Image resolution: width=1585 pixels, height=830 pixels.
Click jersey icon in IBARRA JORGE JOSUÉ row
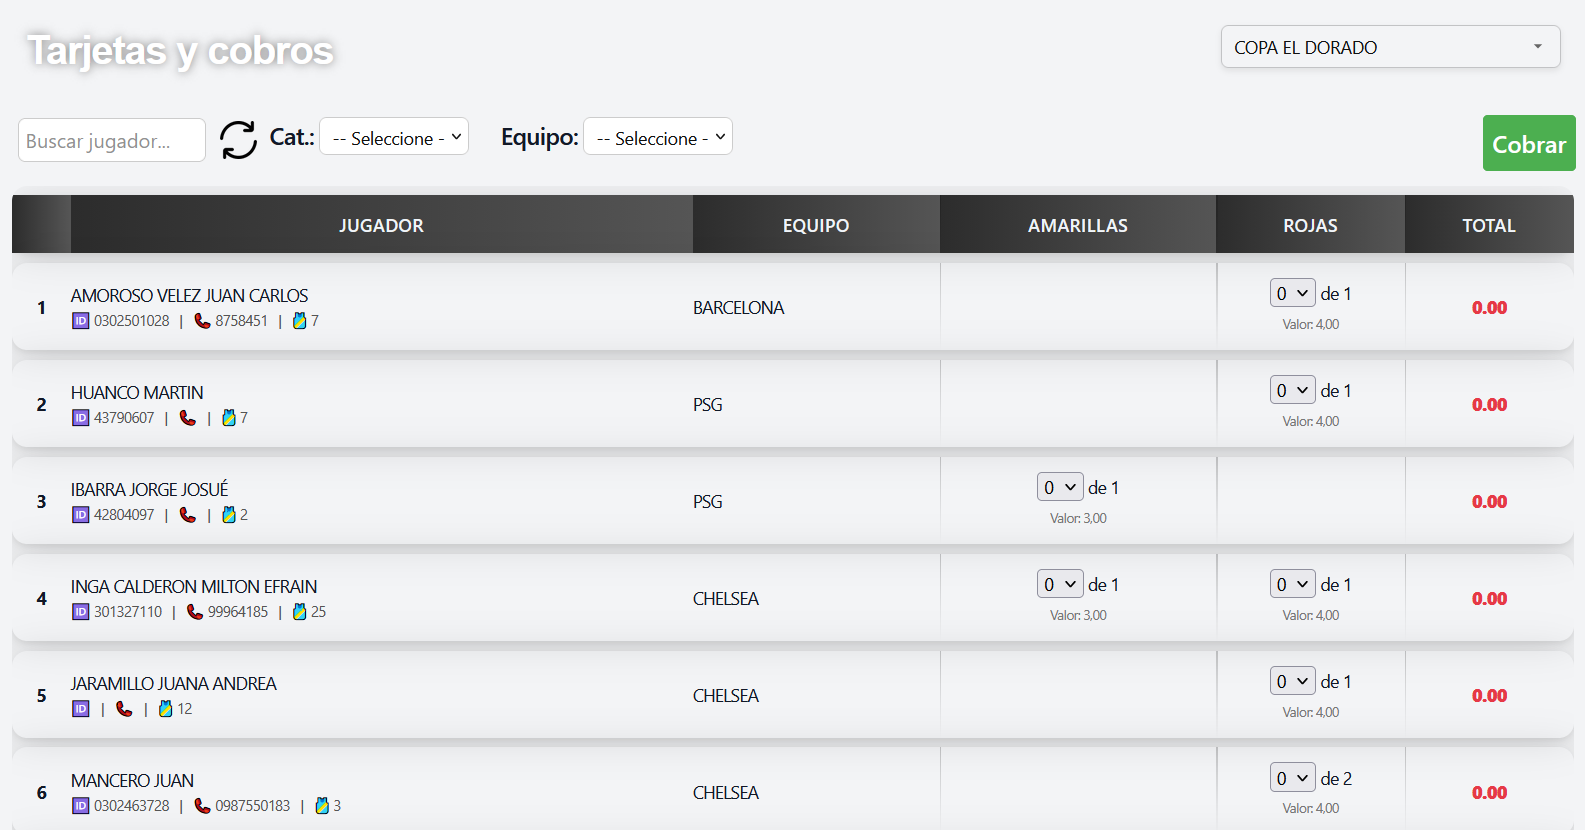coord(229,515)
